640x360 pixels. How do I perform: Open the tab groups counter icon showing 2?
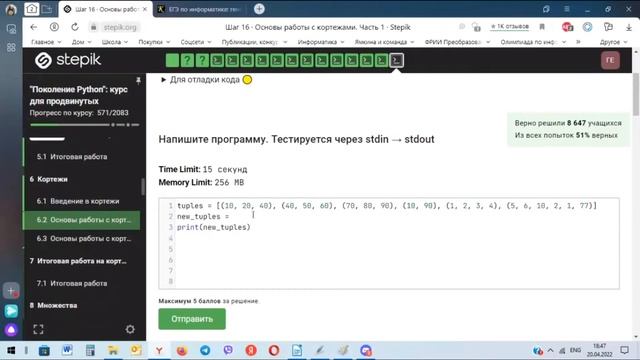[x=31, y=9]
